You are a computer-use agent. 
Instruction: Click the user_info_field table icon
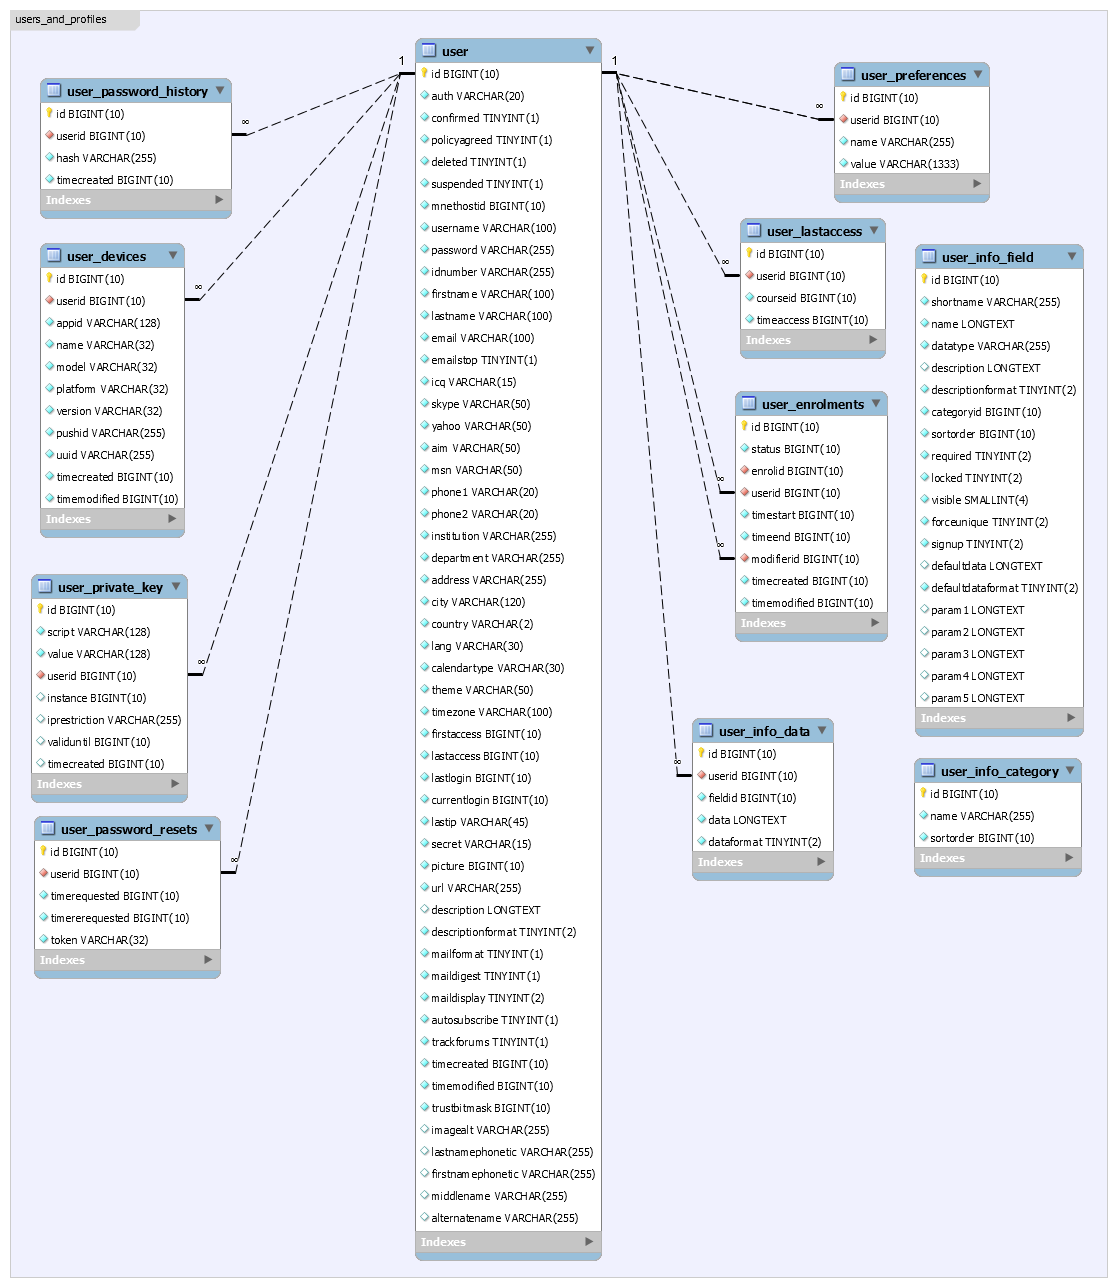pos(929,257)
